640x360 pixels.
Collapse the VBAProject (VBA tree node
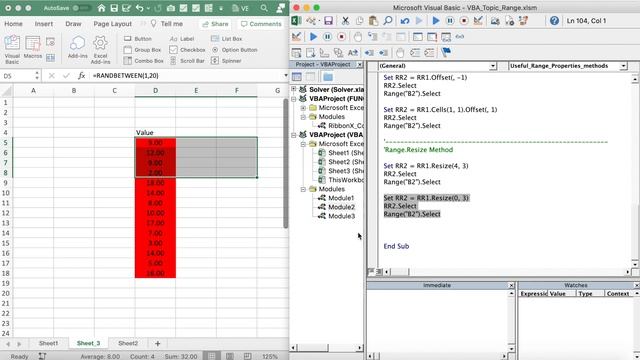[x=294, y=135]
